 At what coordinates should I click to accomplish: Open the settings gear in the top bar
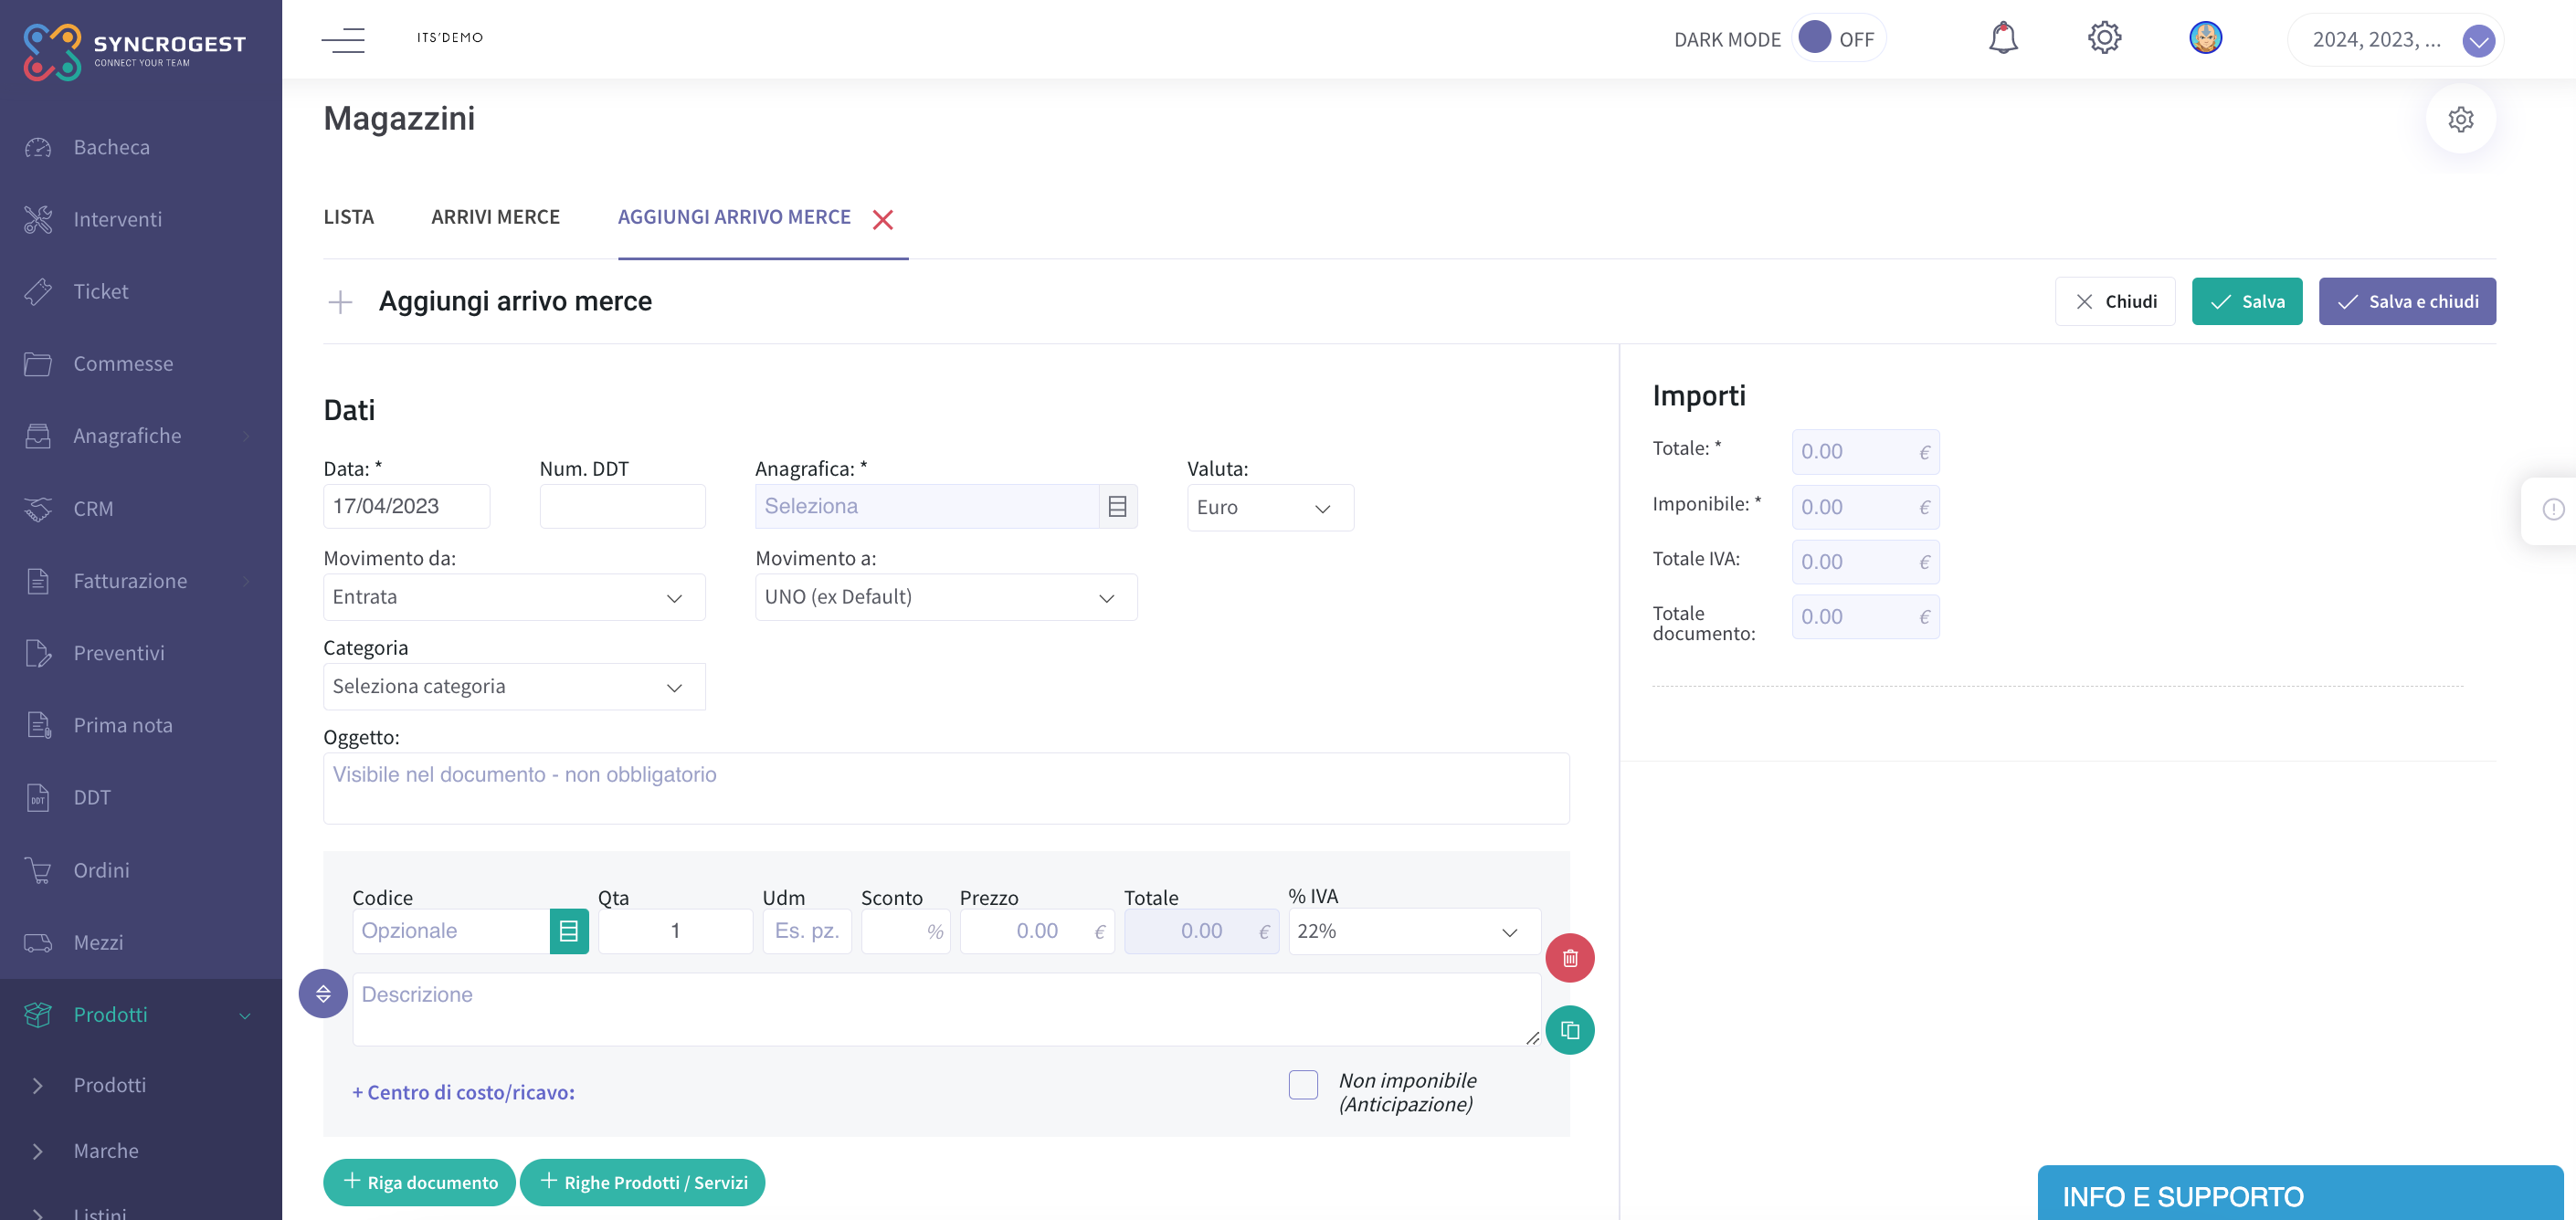tap(2104, 38)
